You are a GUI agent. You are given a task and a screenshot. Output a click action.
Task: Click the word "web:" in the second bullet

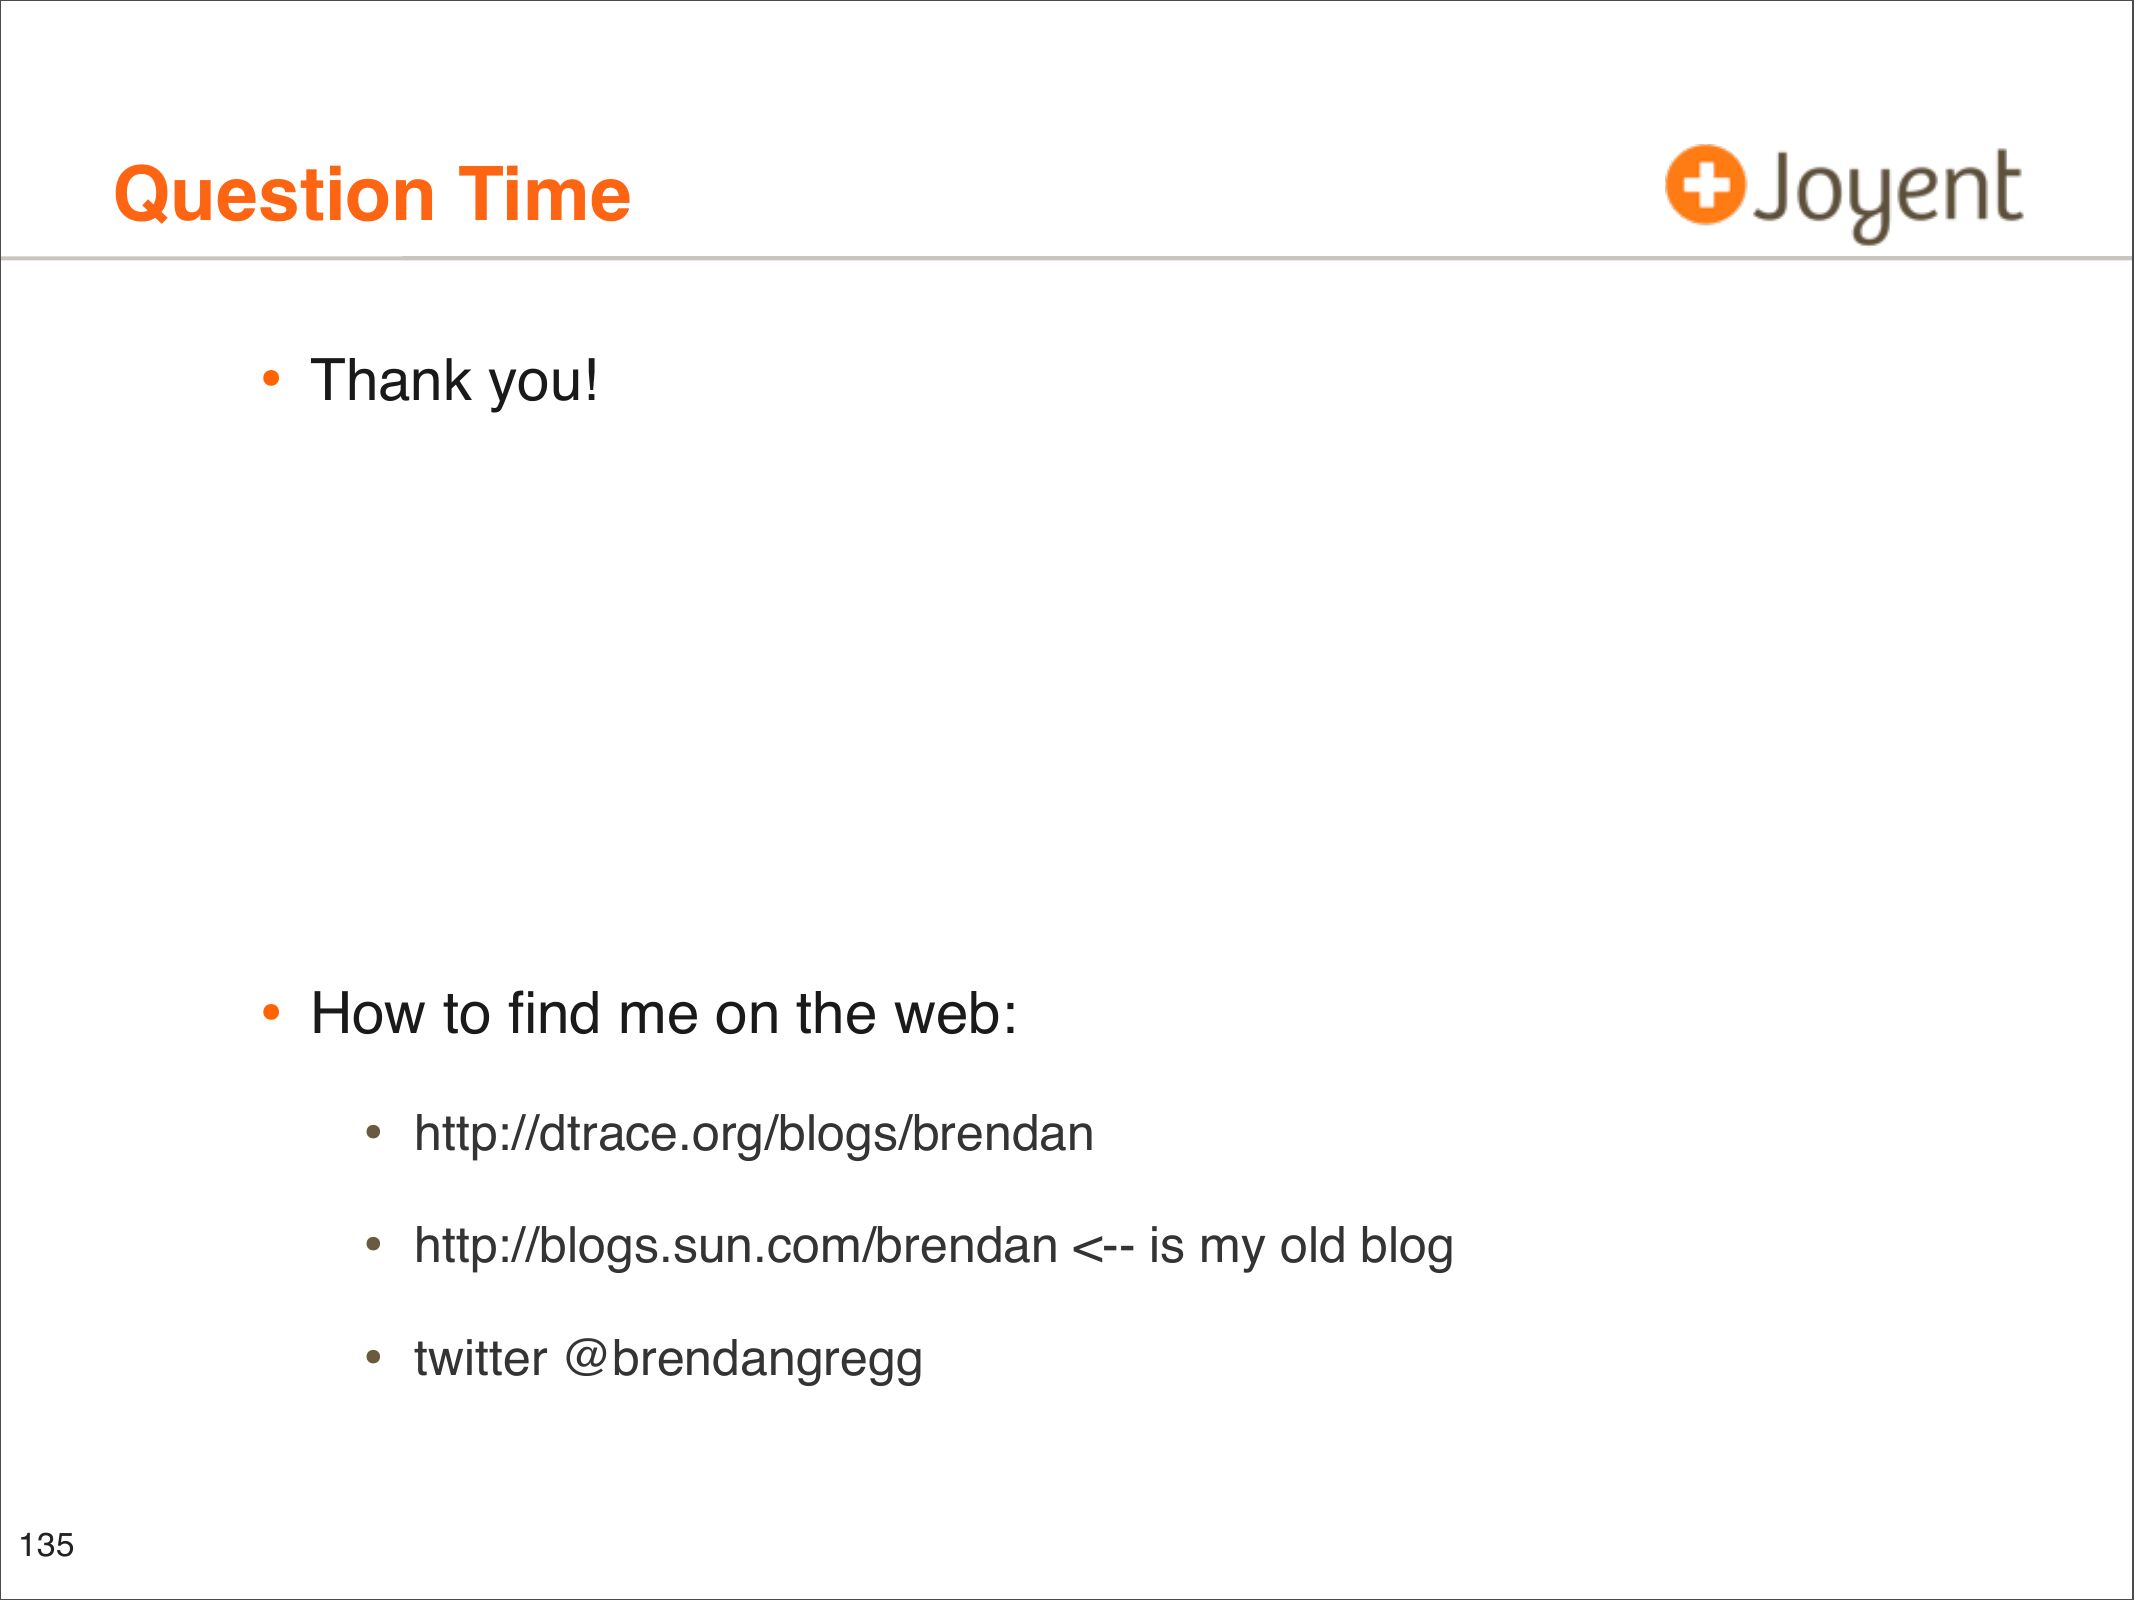click(x=955, y=1013)
